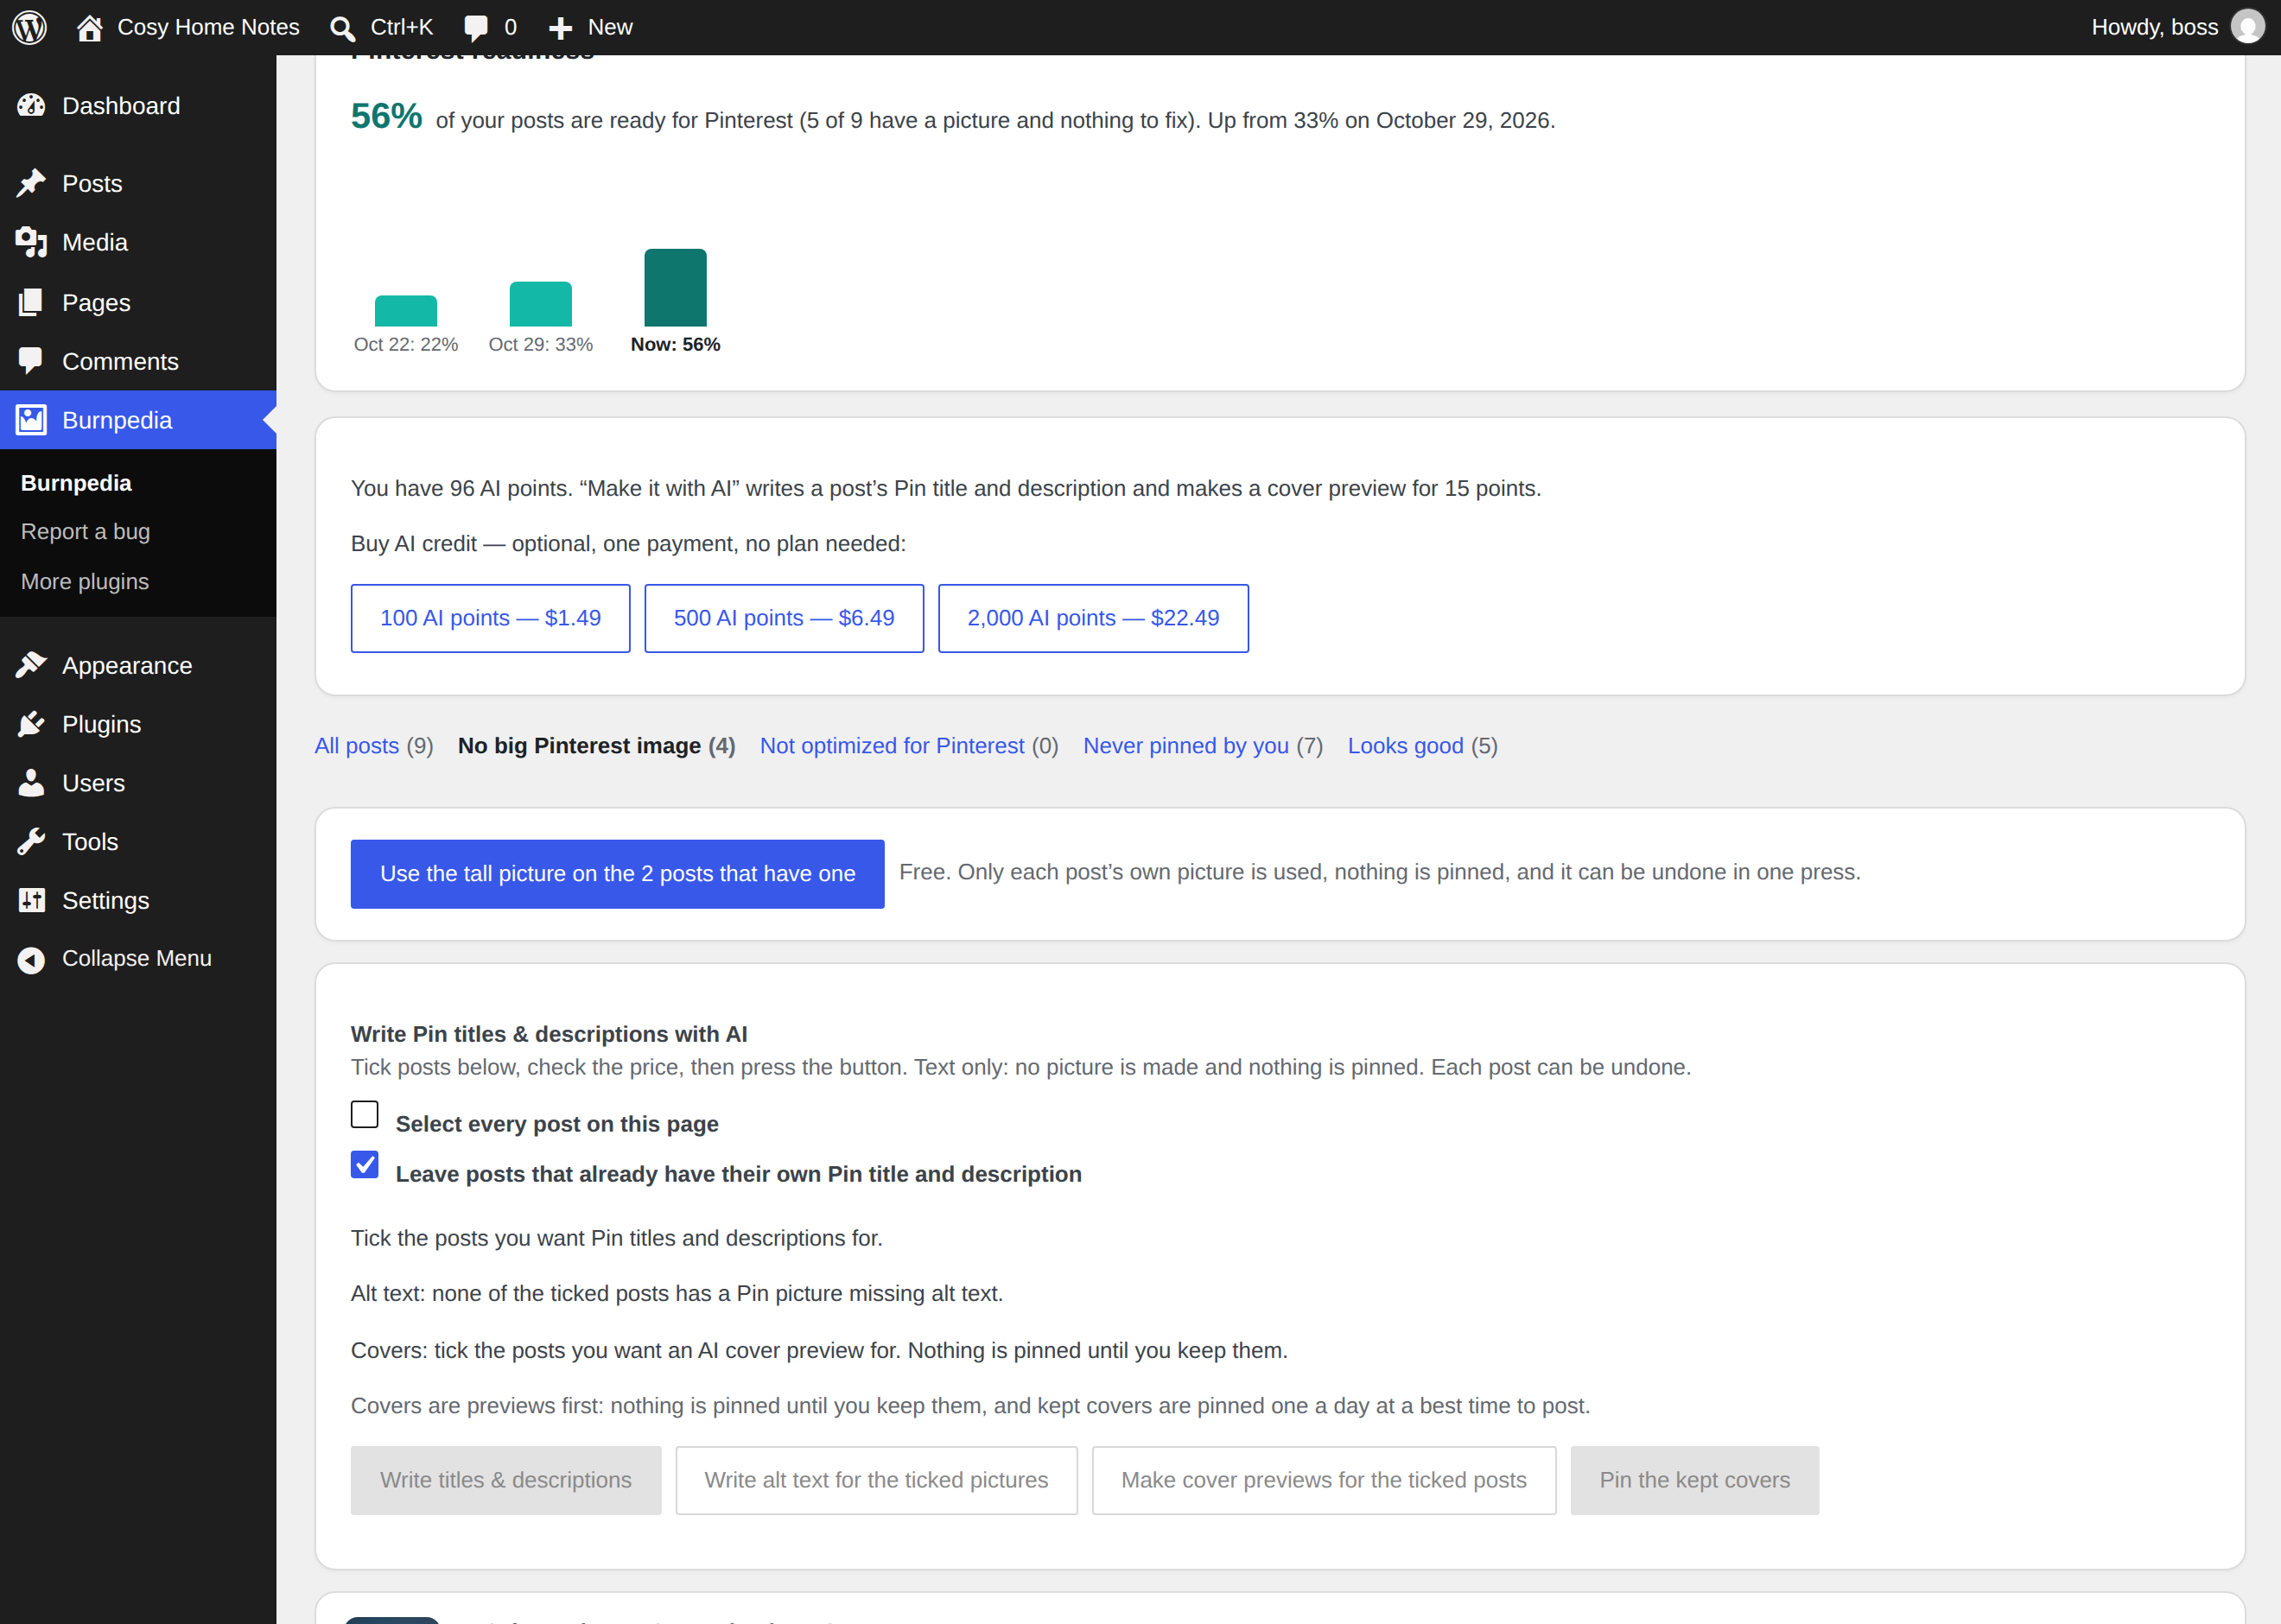Click Write titles & descriptions button
The width and height of the screenshot is (2281, 1624).
point(506,1480)
